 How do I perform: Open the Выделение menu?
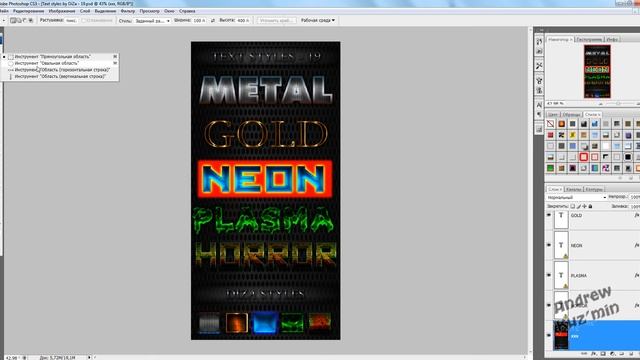105,11
